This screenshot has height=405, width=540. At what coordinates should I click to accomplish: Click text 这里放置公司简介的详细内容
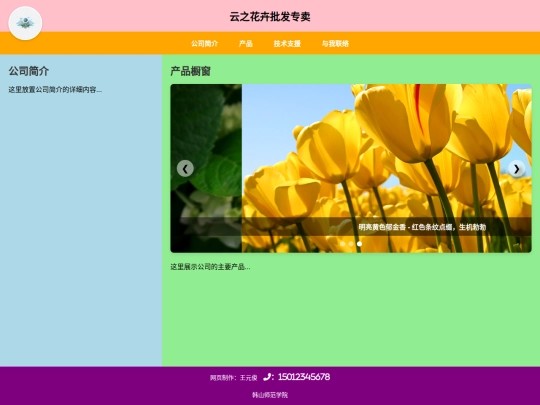55,90
